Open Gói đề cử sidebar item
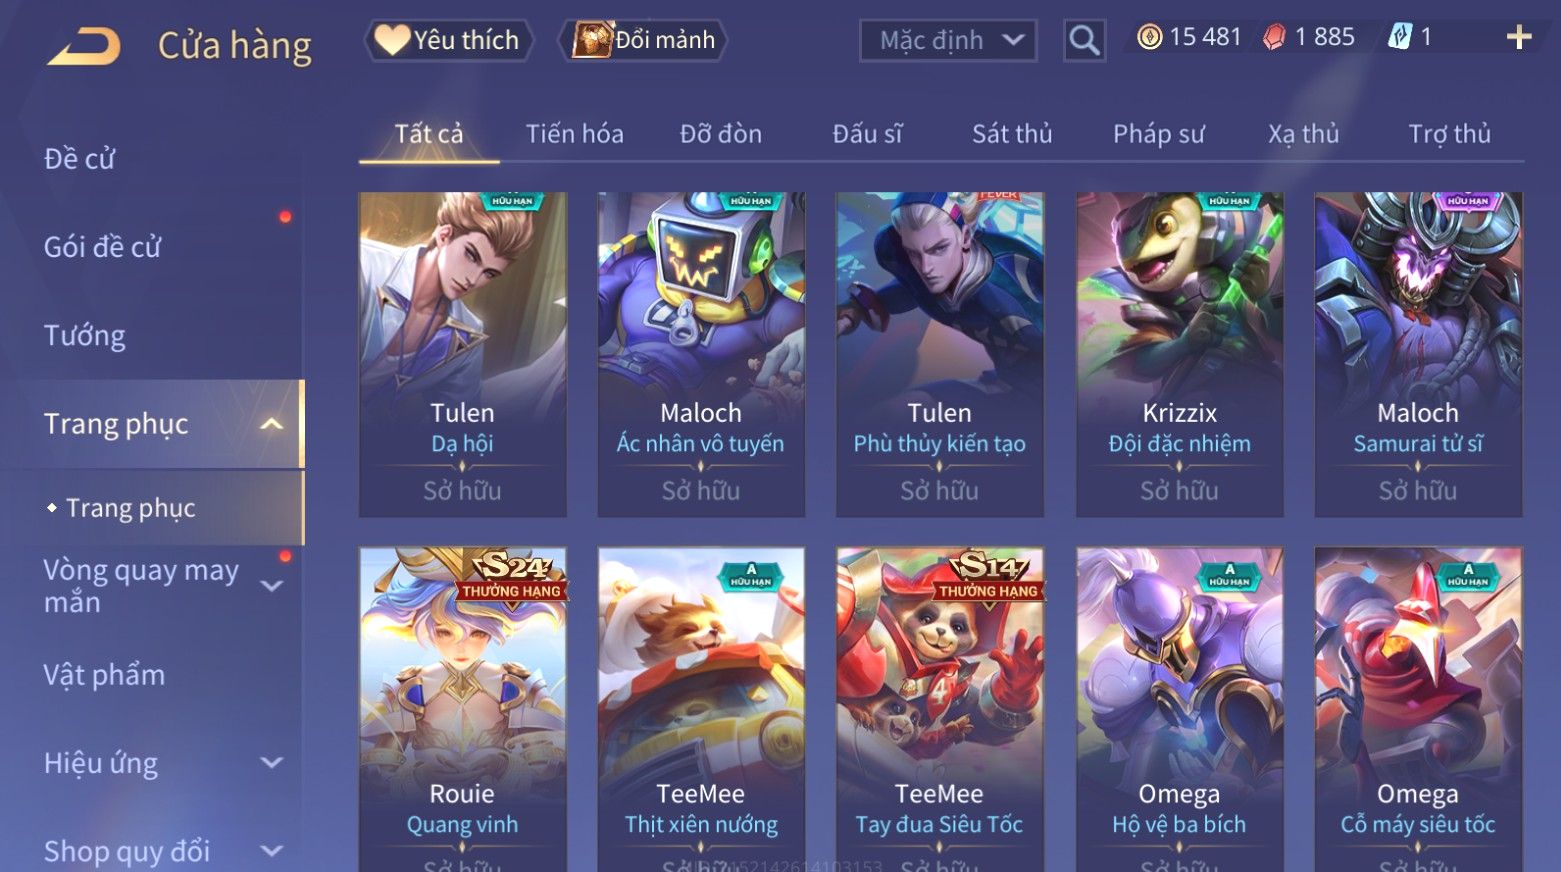The height and width of the screenshot is (872, 1561). tap(102, 247)
